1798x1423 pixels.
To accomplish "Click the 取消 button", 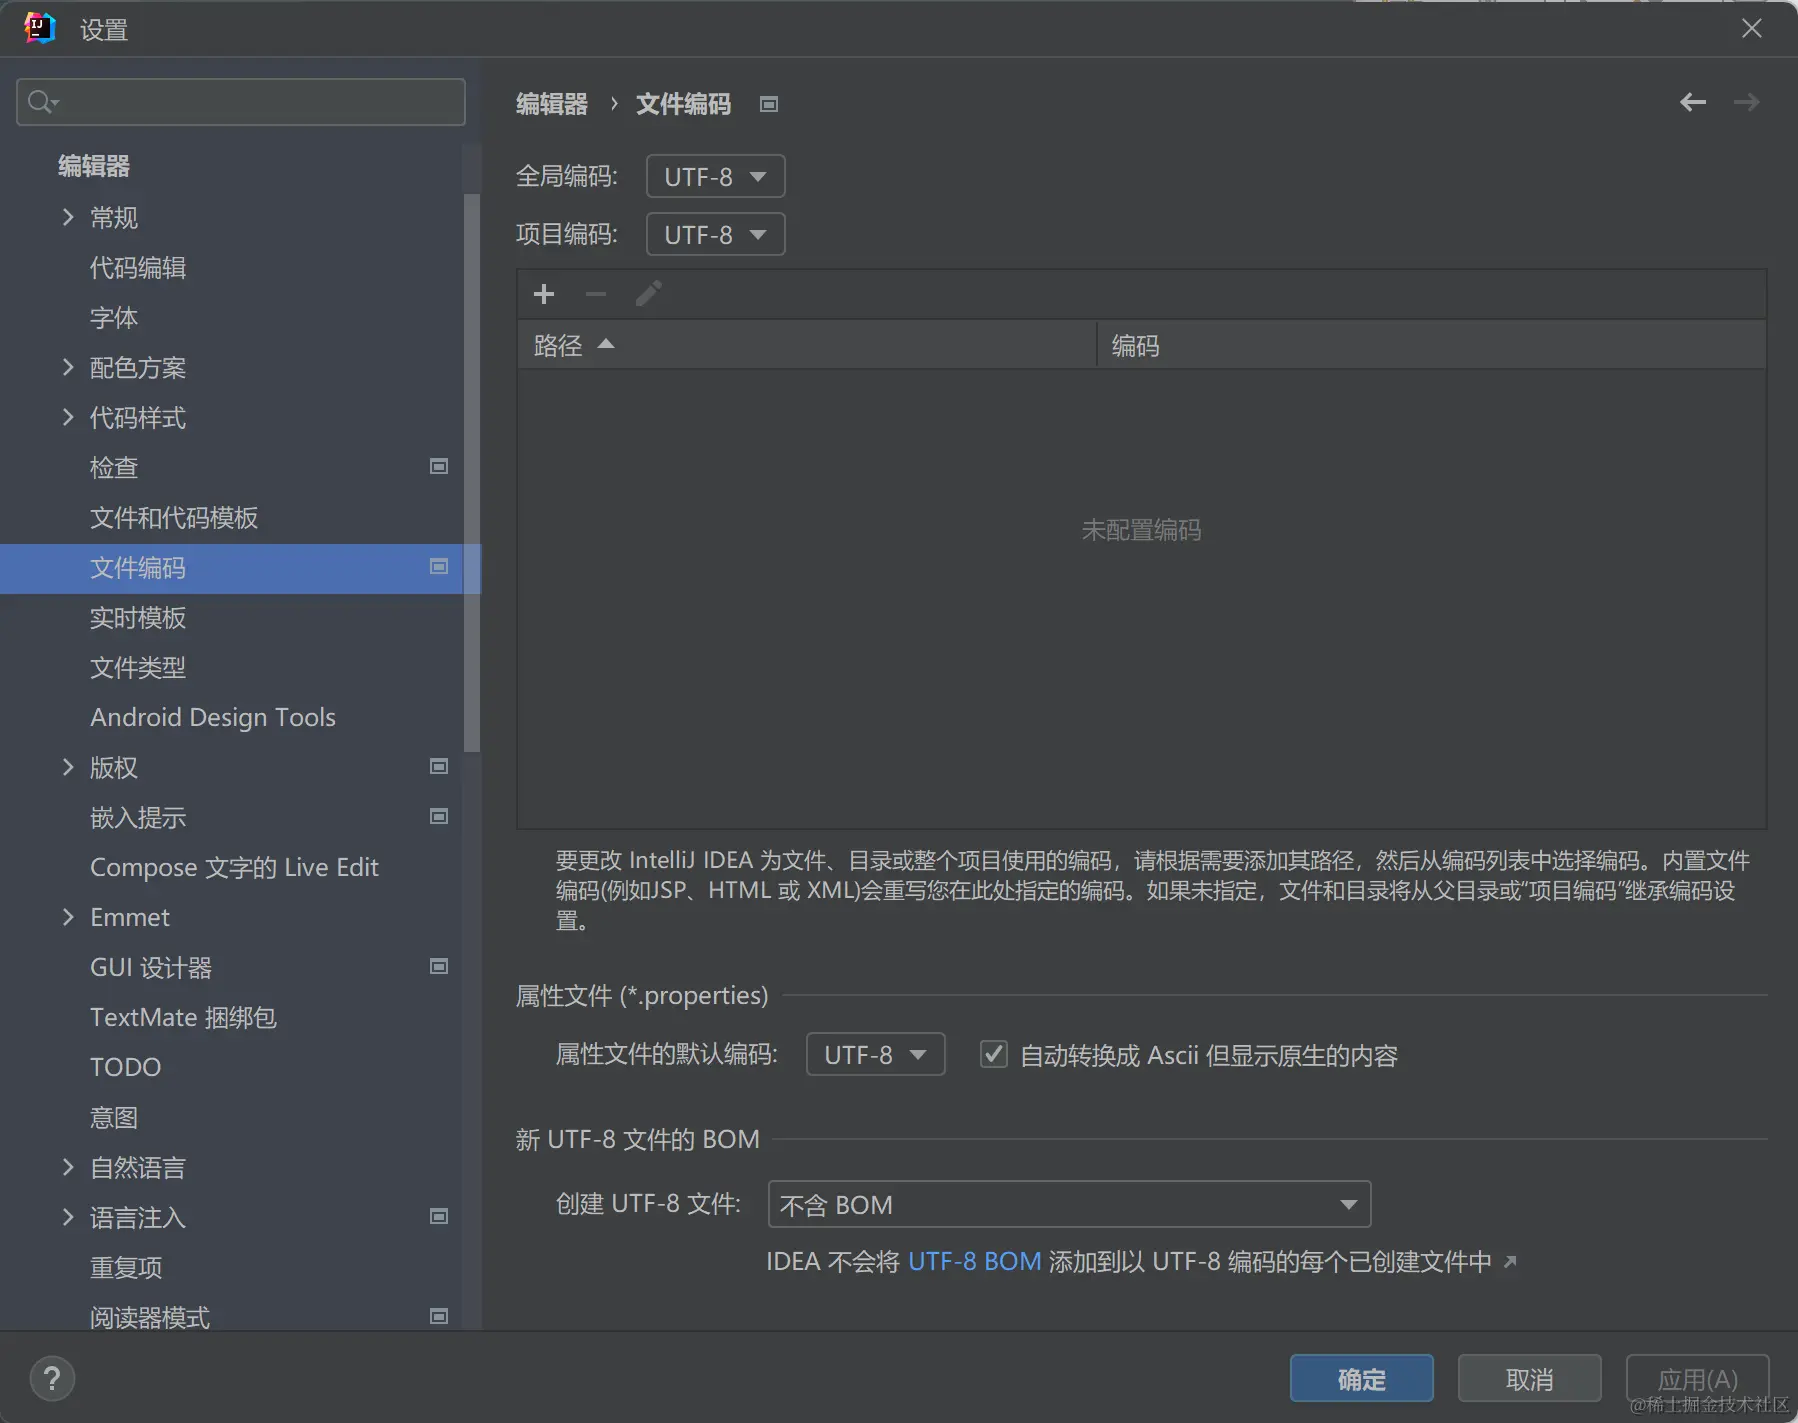I will 1529,1379.
